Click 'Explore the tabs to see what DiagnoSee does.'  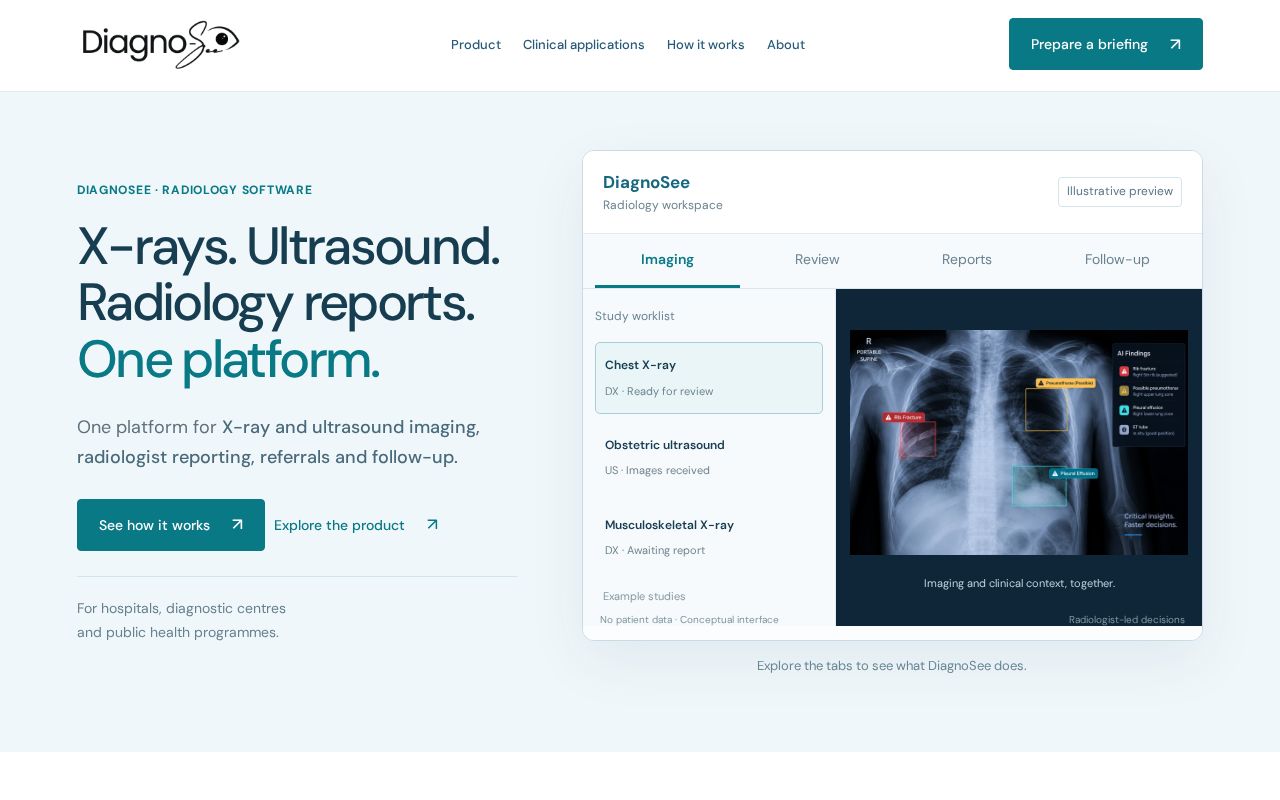892,666
